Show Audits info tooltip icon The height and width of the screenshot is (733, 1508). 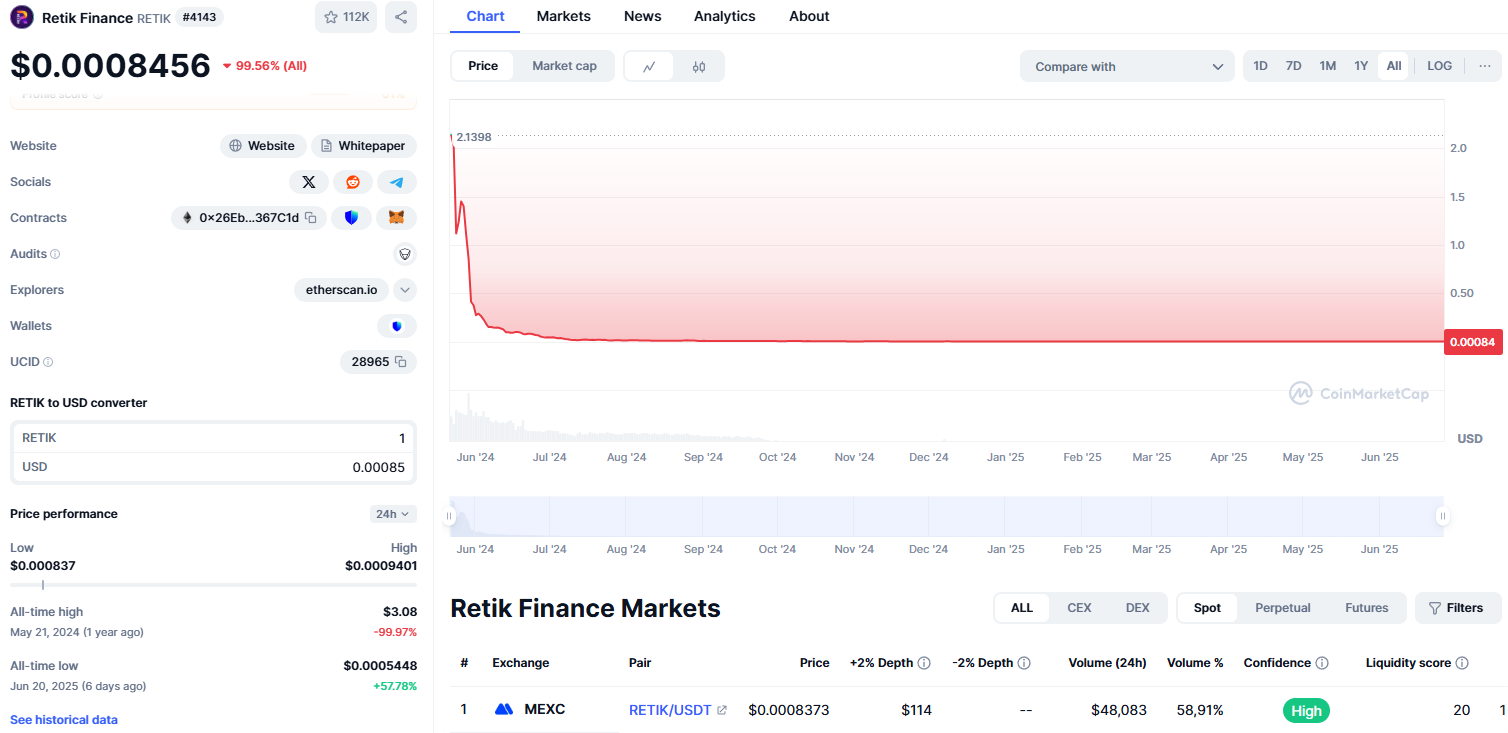(x=55, y=254)
